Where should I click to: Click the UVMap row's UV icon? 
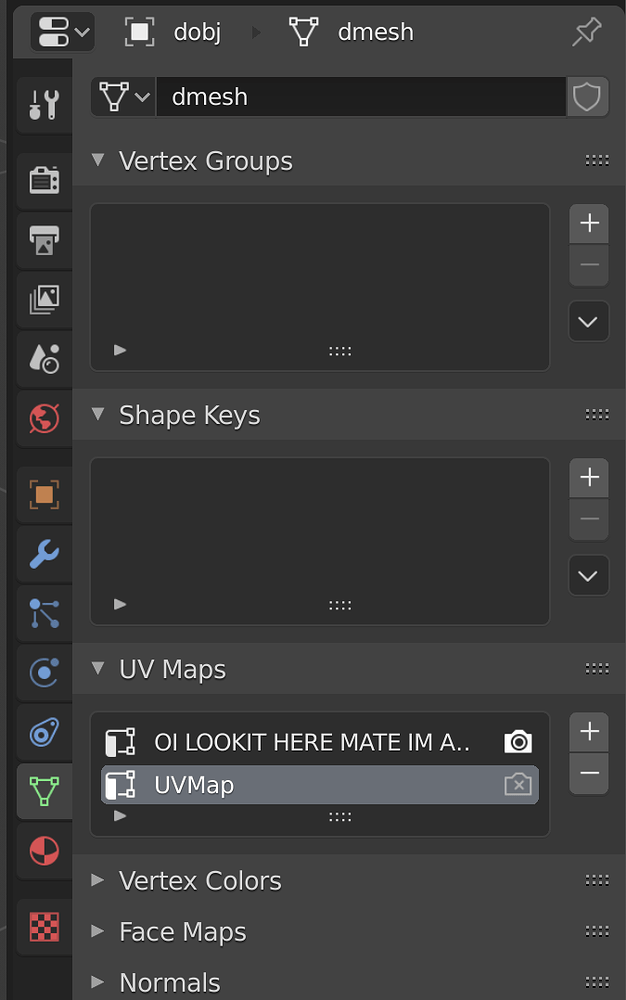click(x=120, y=785)
